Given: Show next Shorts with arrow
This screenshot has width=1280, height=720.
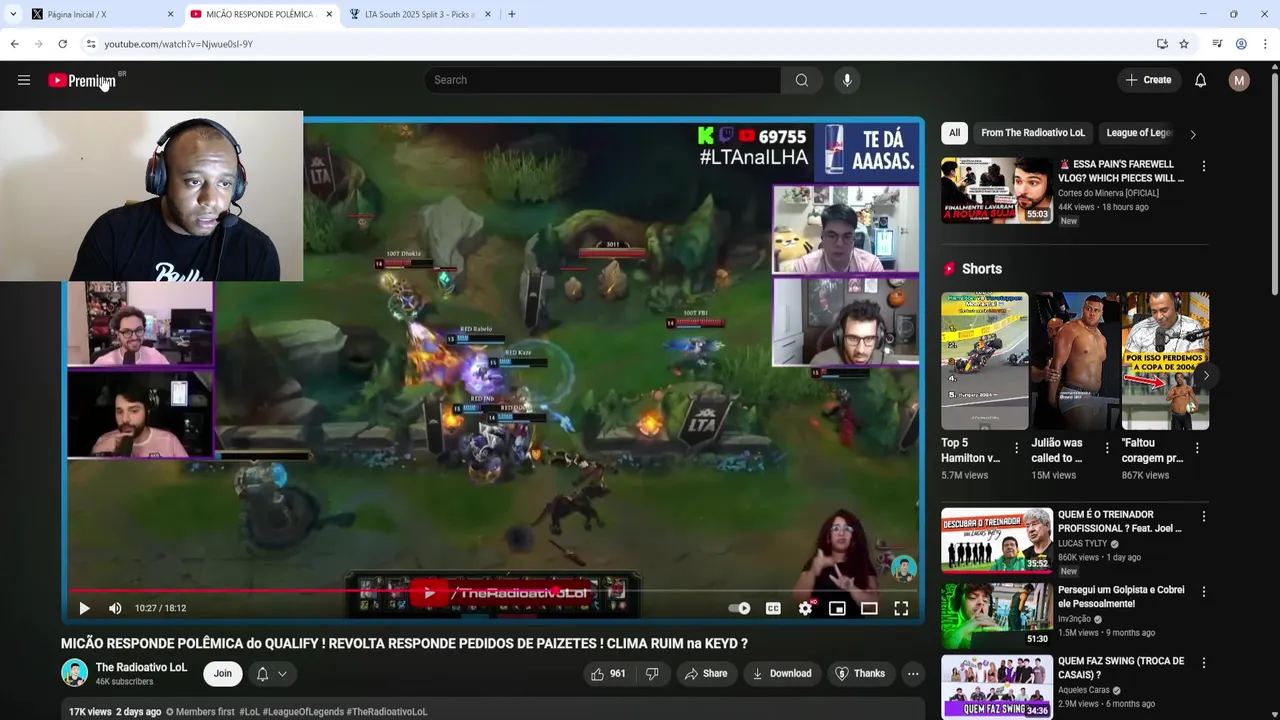Looking at the screenshot, I should click(1206, 376).
